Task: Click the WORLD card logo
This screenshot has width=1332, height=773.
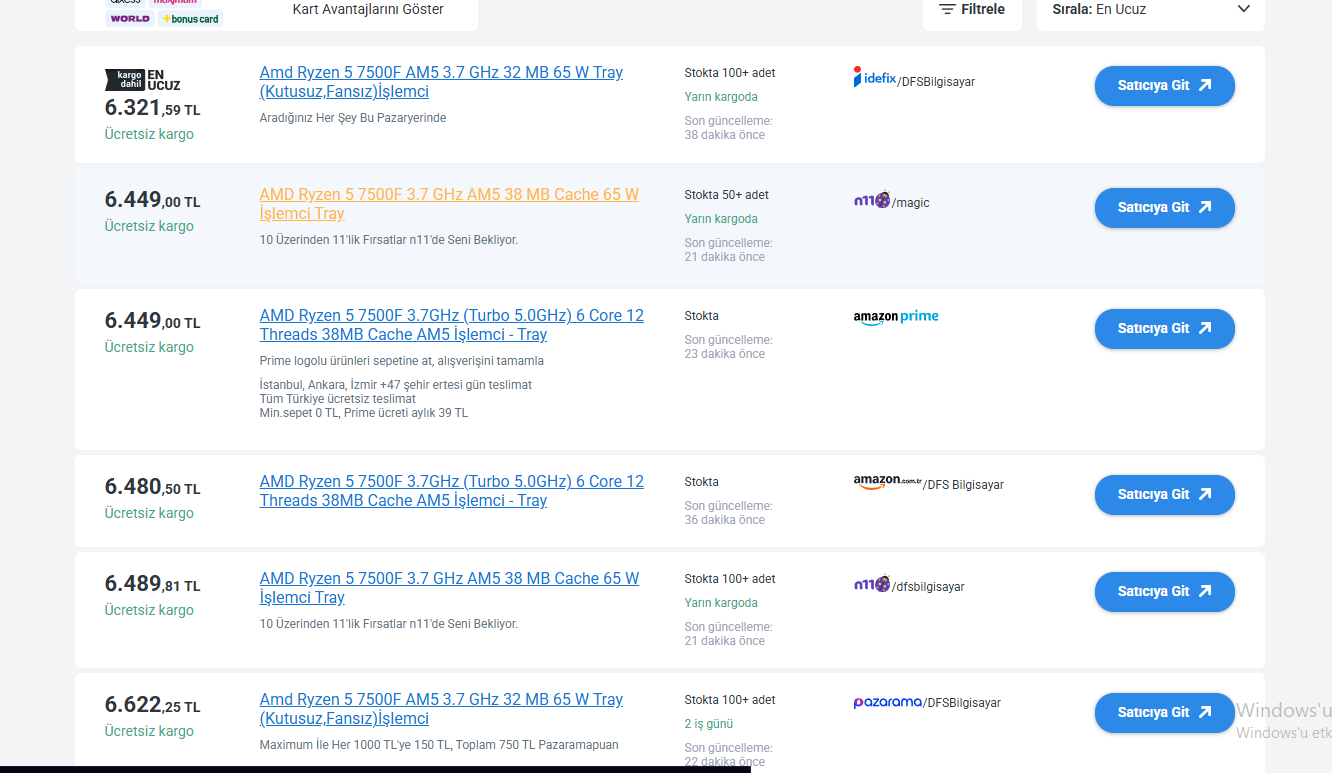Action: coord(130,18)
